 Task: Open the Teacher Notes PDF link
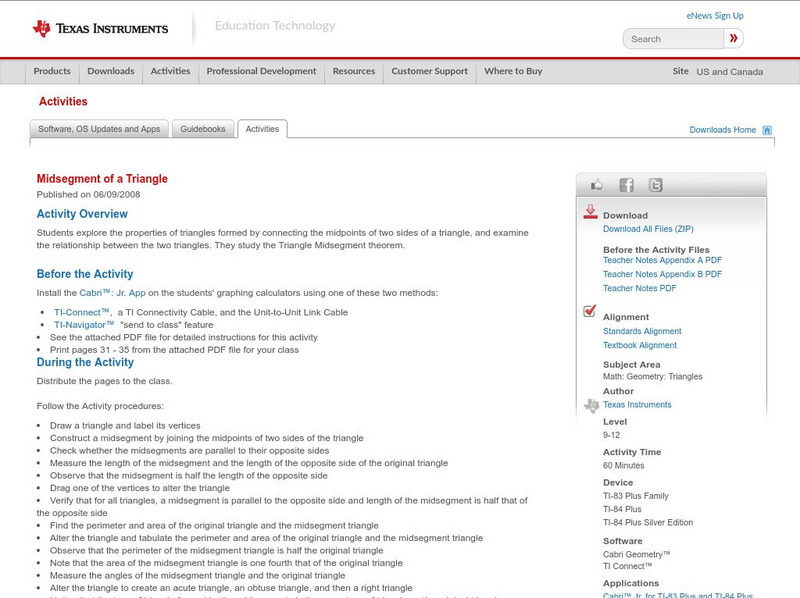(x=639, y=288)
